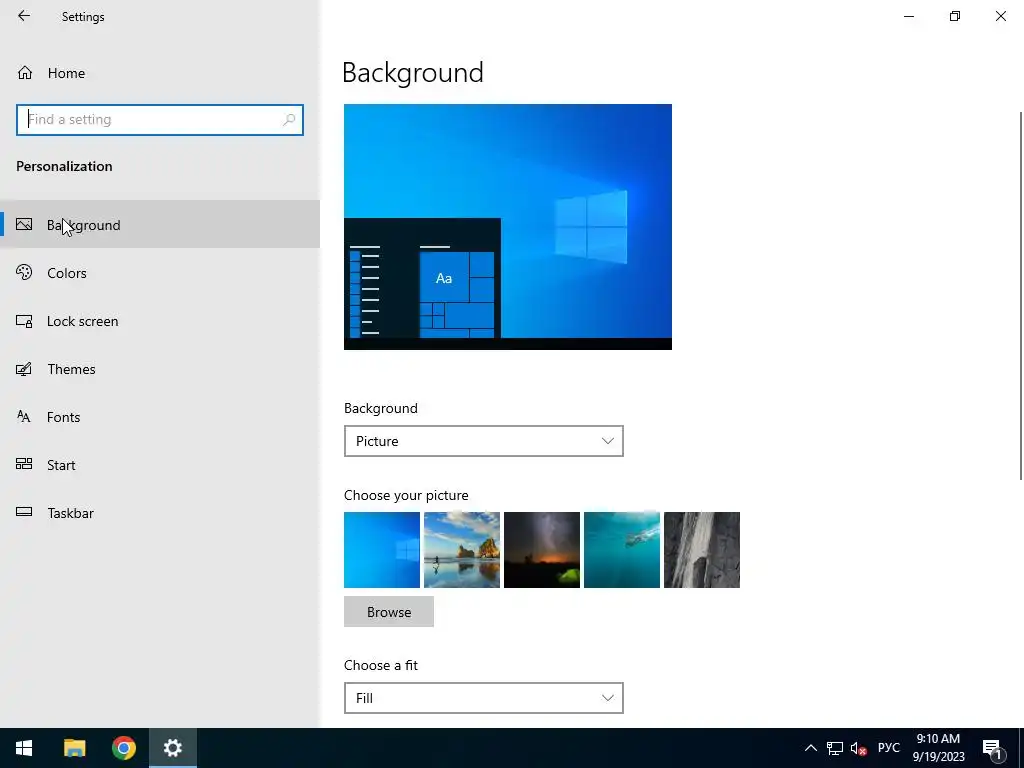The image size is (1024, 768).
Task: Open the Colors settings
Action: [160, 273]
